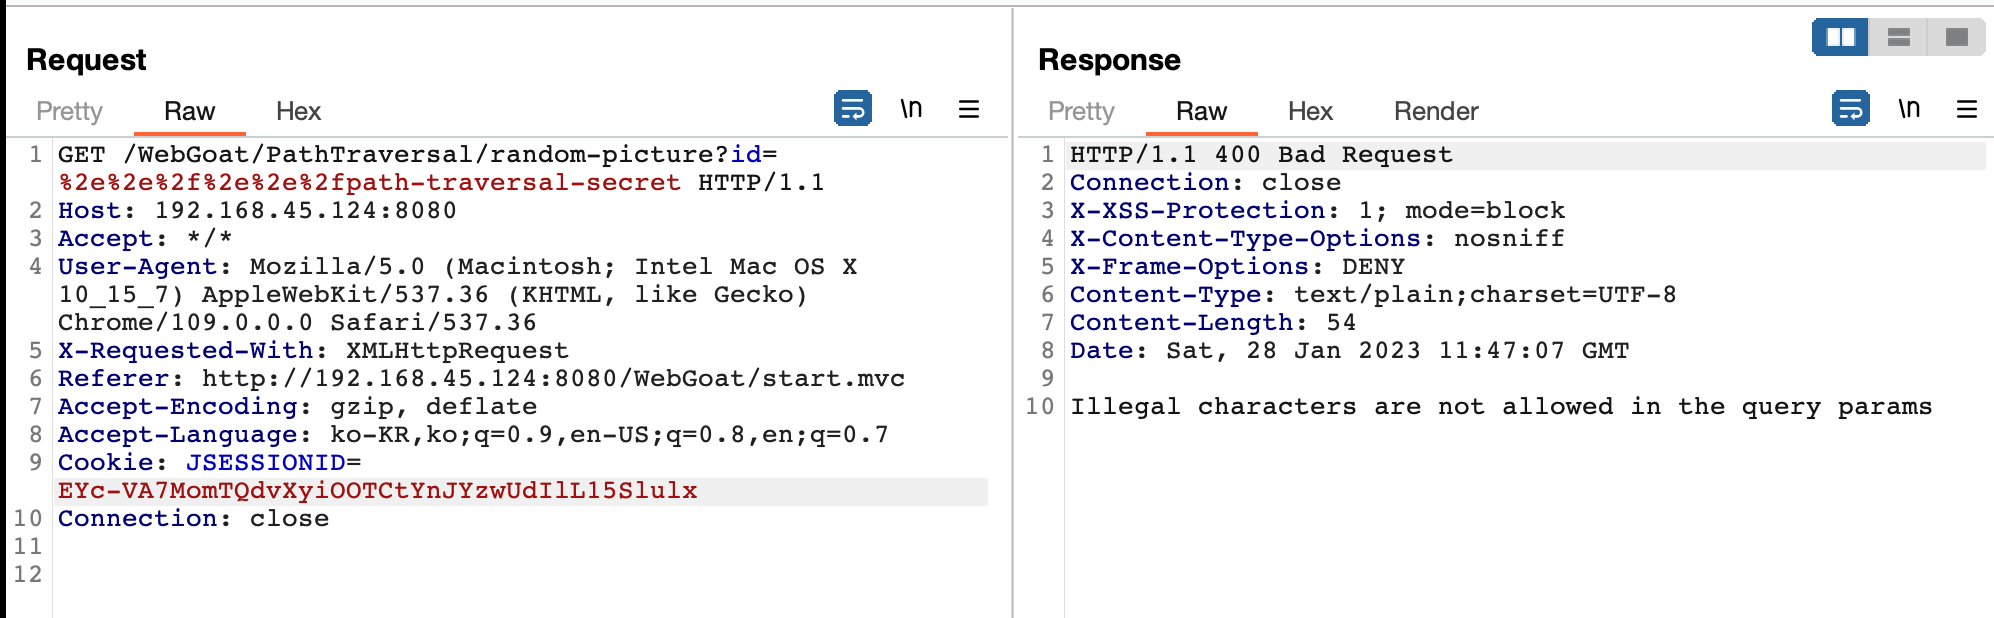
Task: Click the JSESSIONID cookie value
Action: click(378, 491)
